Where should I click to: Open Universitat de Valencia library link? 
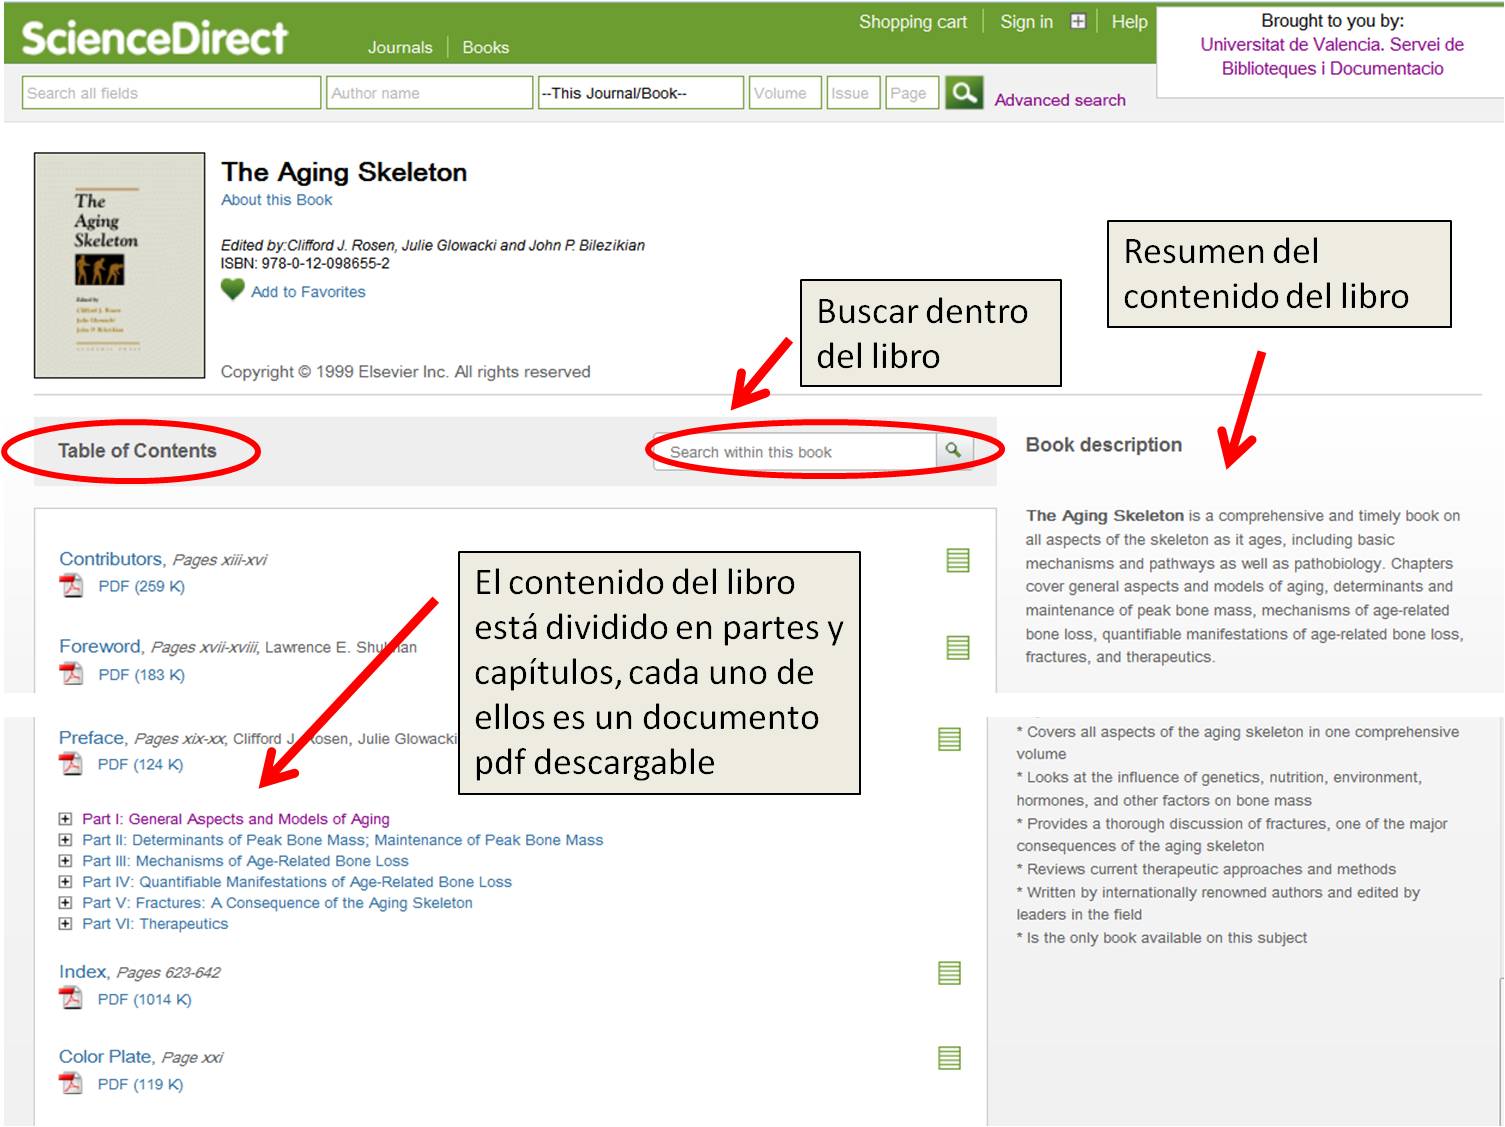(1332, 56)
